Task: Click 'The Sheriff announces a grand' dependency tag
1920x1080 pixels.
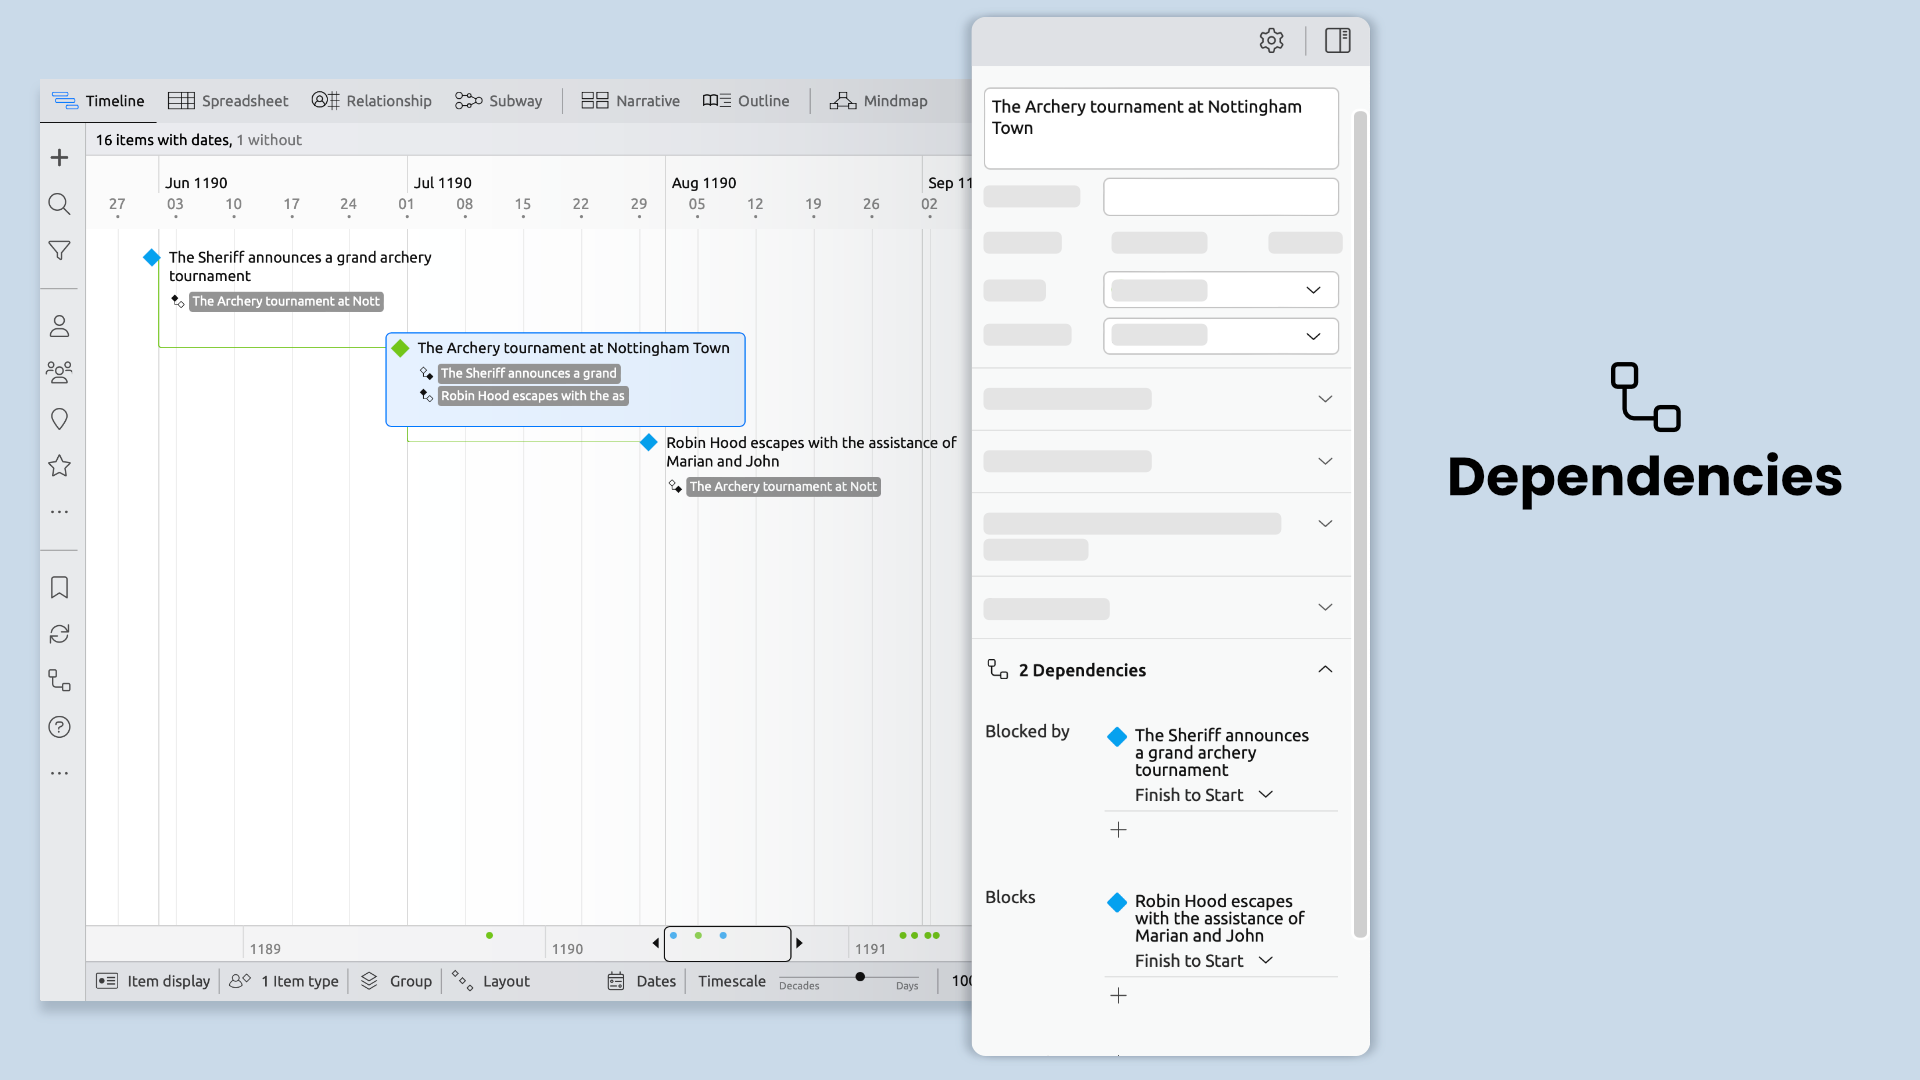Action: pyautogui.click(x=529, y=373)
